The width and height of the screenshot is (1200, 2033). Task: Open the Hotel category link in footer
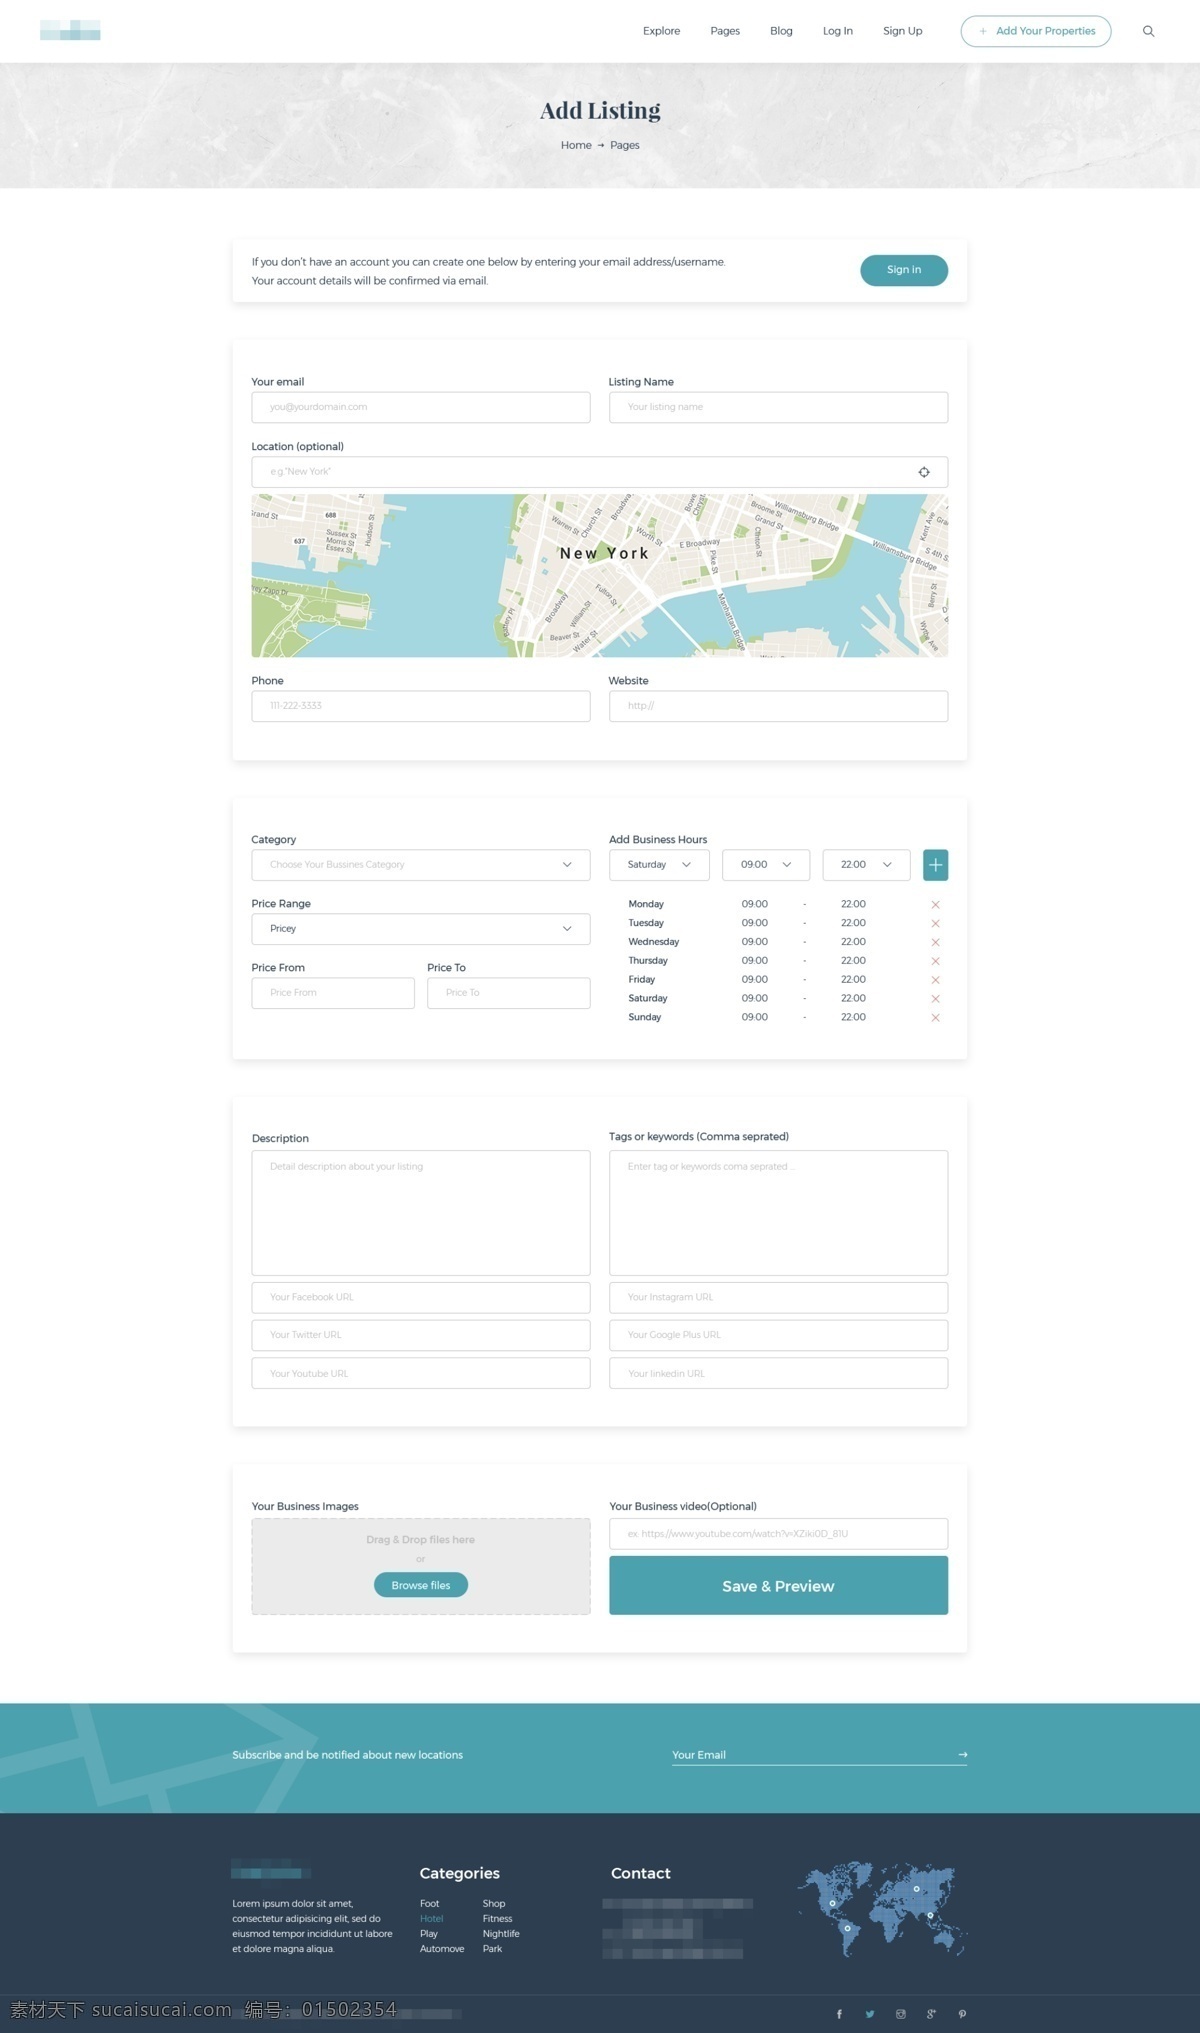tap(431, 1919)
